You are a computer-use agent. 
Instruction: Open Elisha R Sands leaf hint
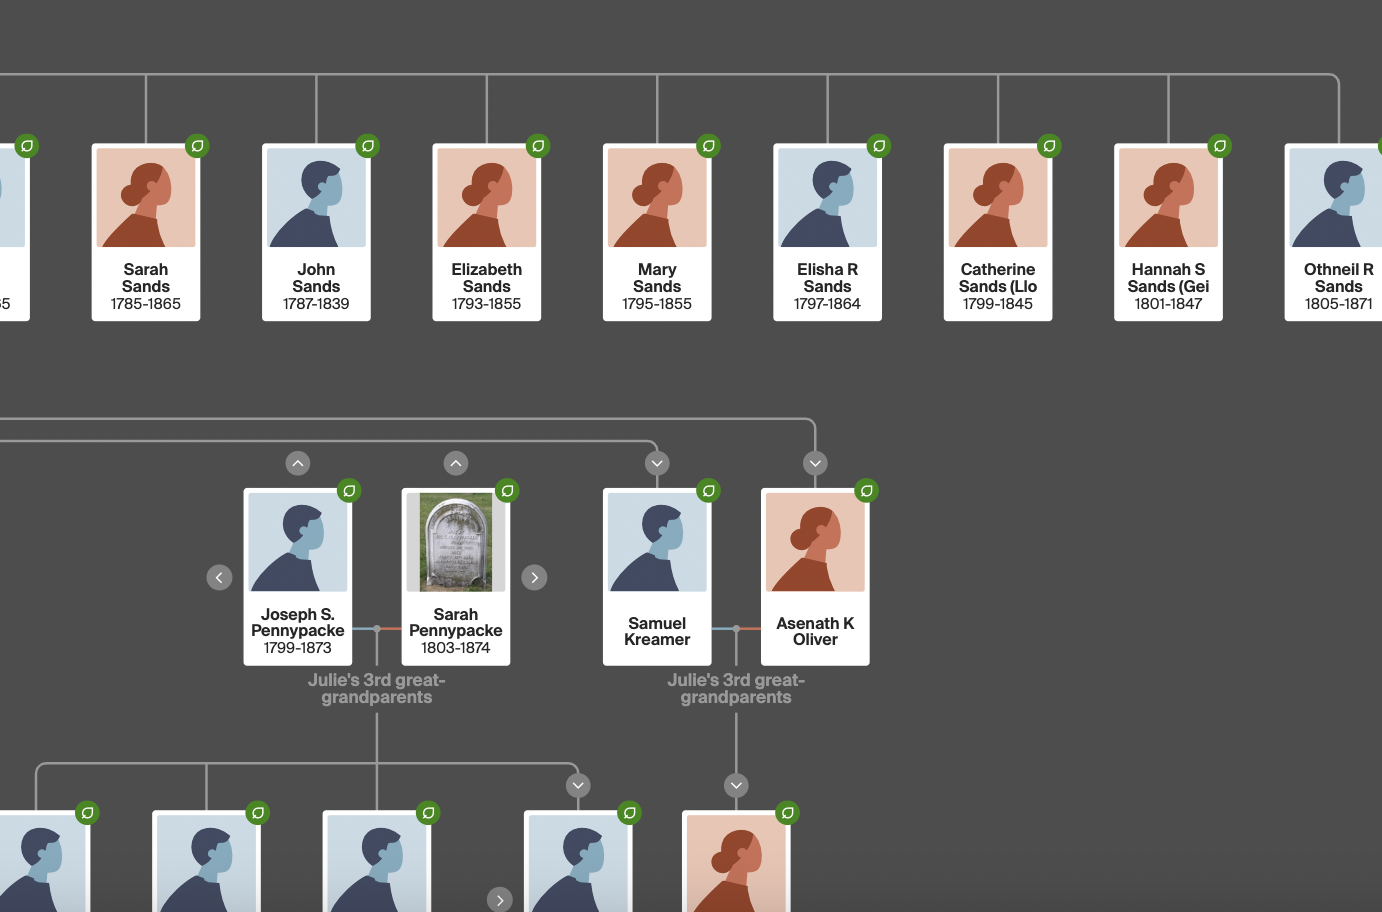coord(879,146)
